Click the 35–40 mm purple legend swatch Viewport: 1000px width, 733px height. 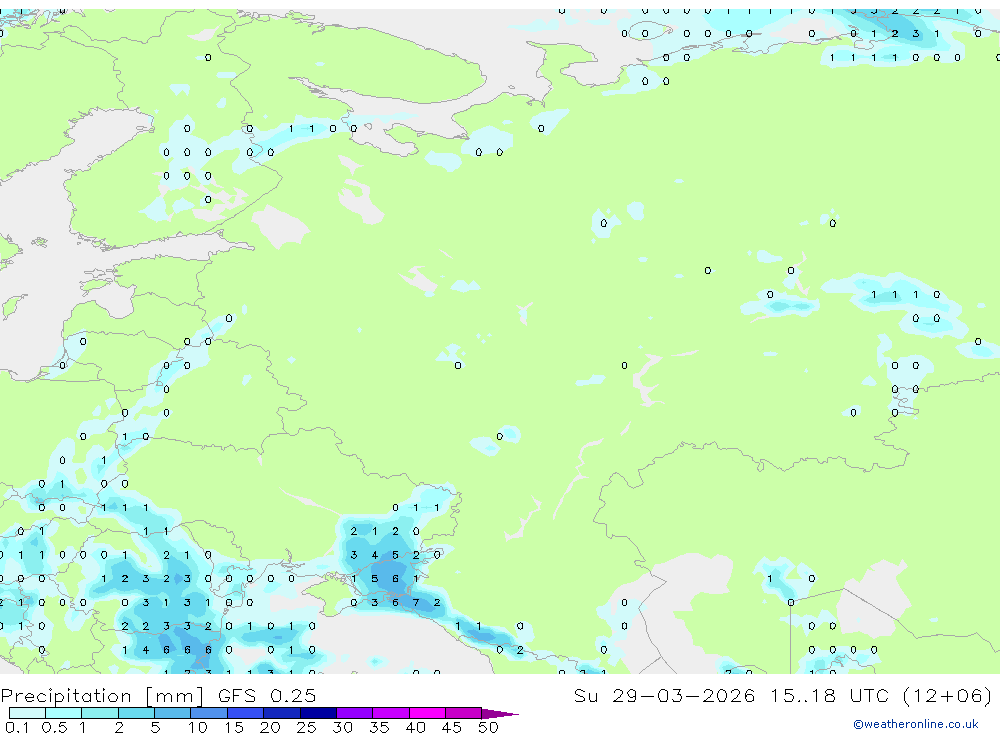click(x=391, y=713)
